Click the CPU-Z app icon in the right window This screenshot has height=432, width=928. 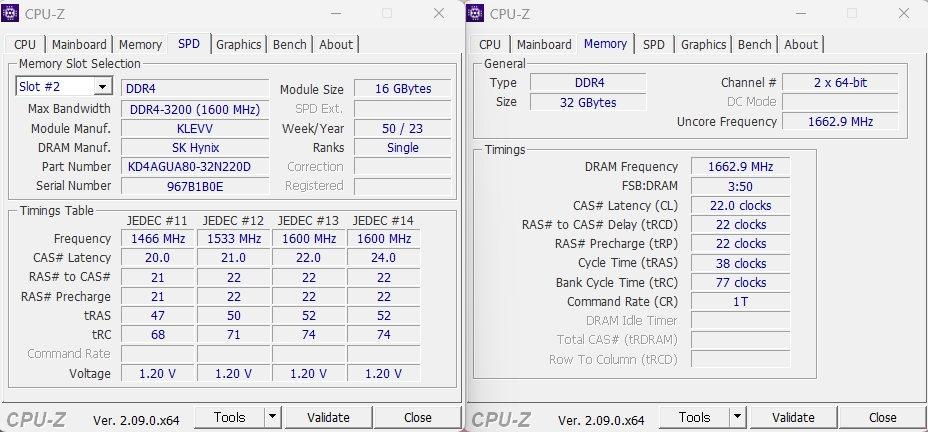click(475, 13)
